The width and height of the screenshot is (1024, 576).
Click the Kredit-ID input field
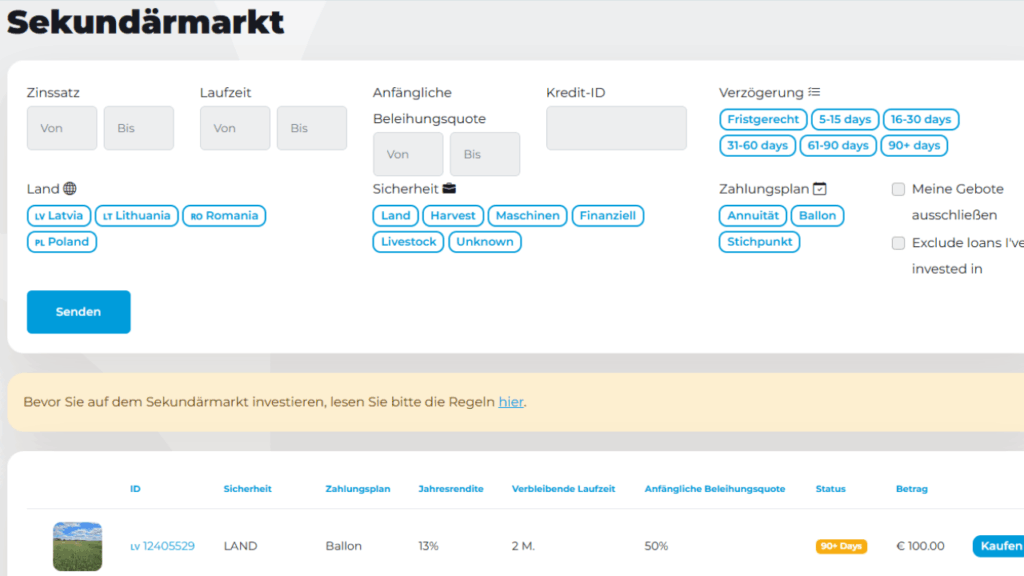tap(616, 128)
